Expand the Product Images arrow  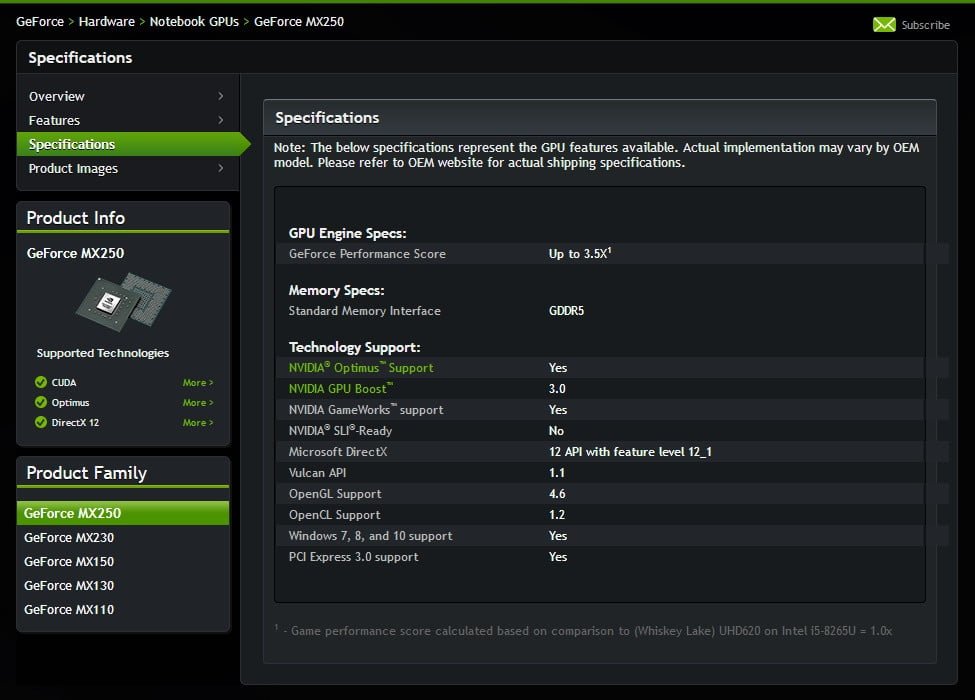click(221, 168)
